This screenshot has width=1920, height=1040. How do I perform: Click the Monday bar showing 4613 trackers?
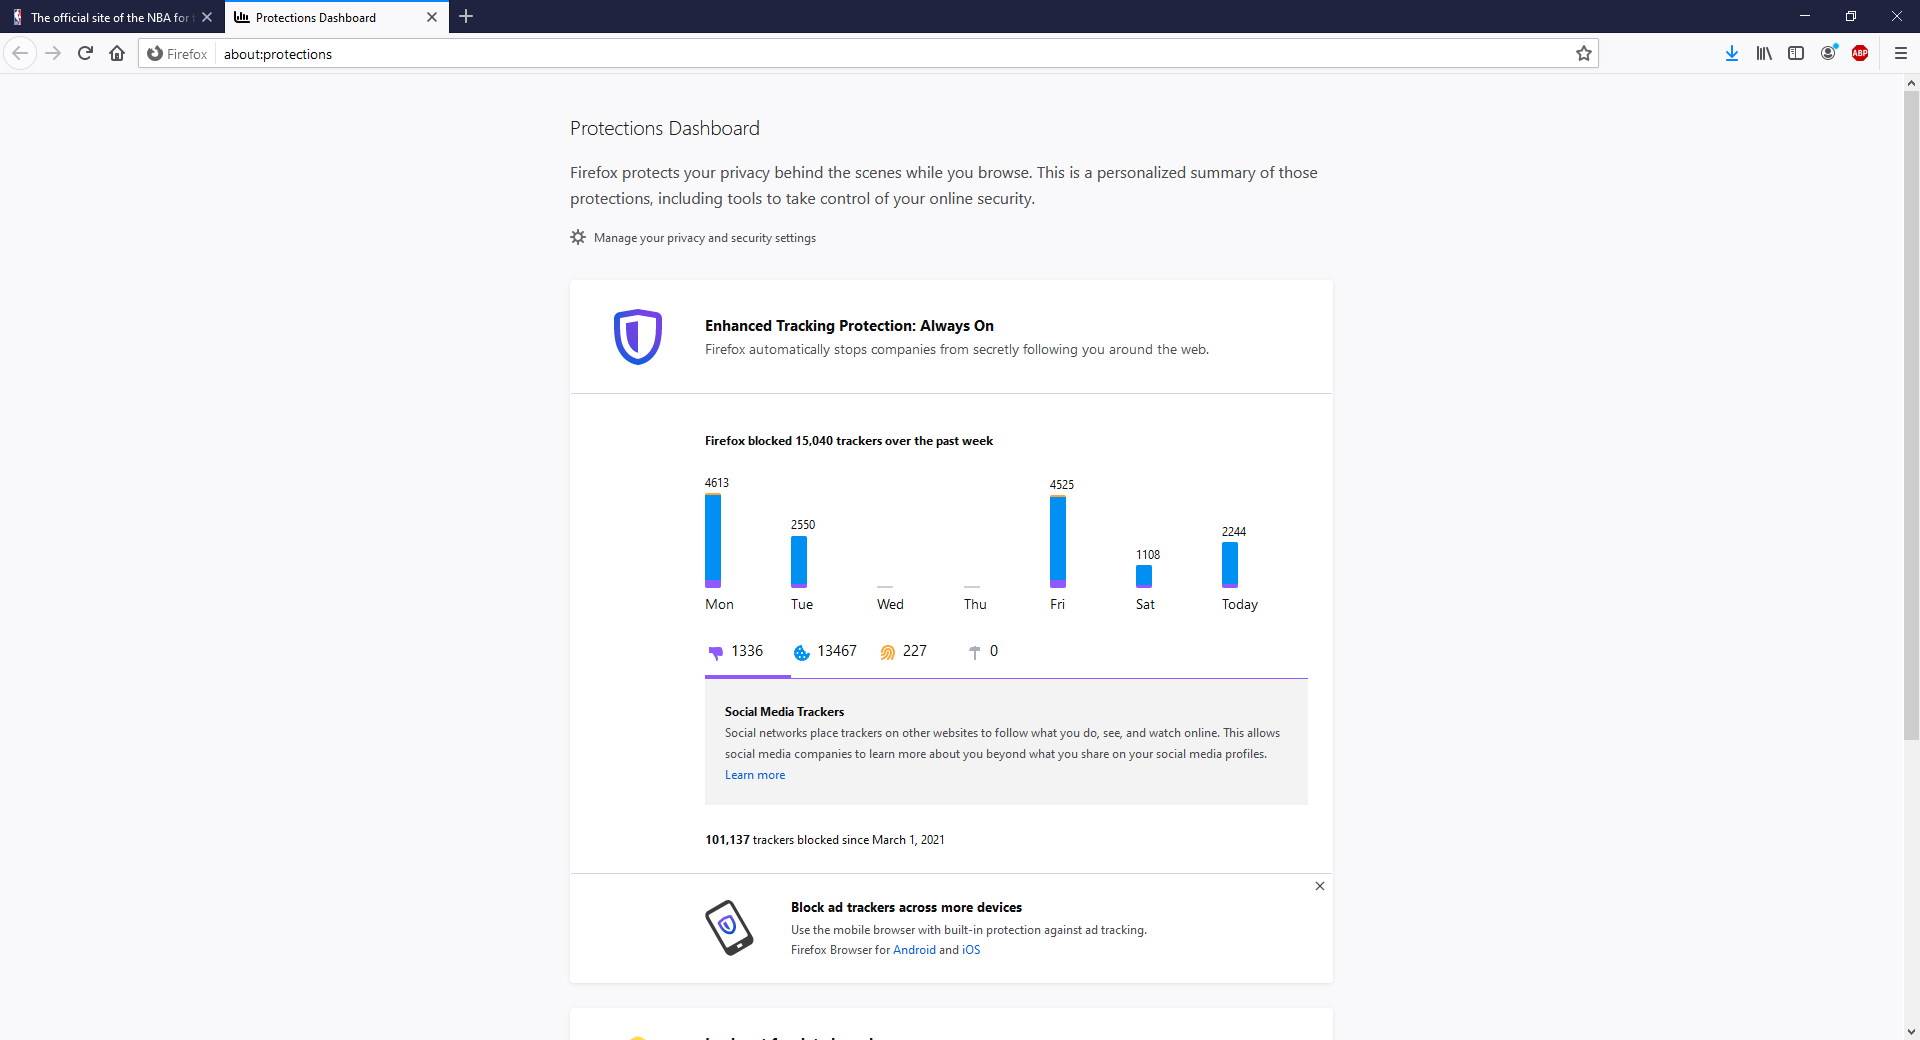pyautogui.click(x=713, y=540)
